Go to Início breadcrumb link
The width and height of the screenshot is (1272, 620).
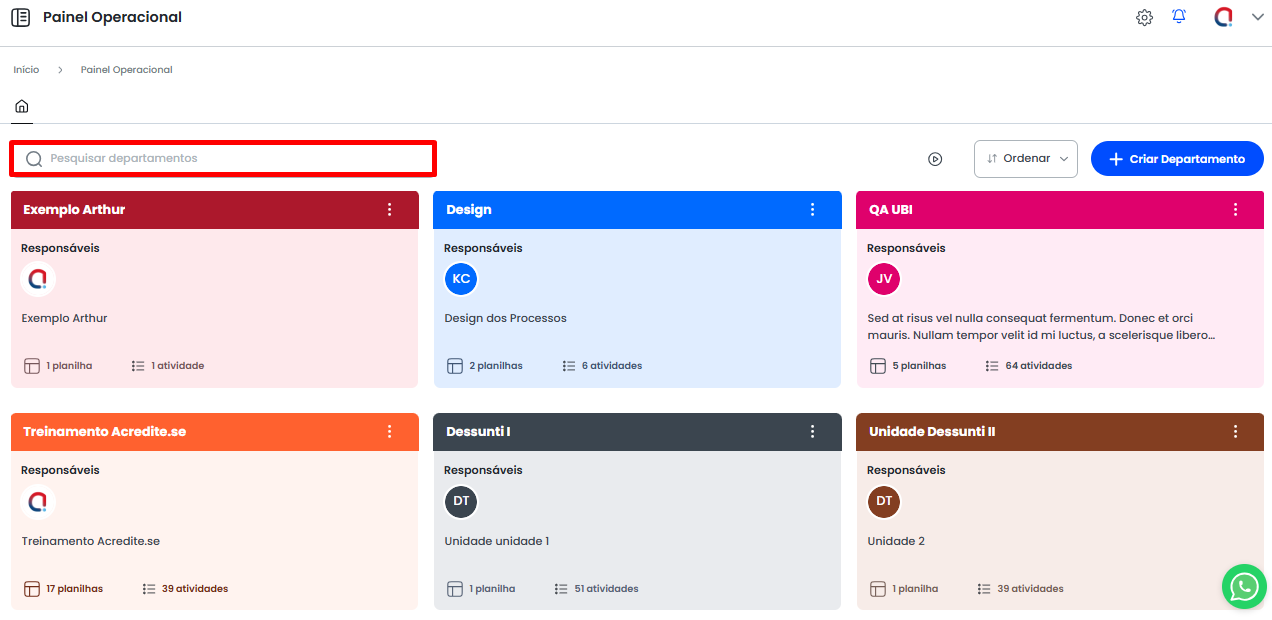26,70
